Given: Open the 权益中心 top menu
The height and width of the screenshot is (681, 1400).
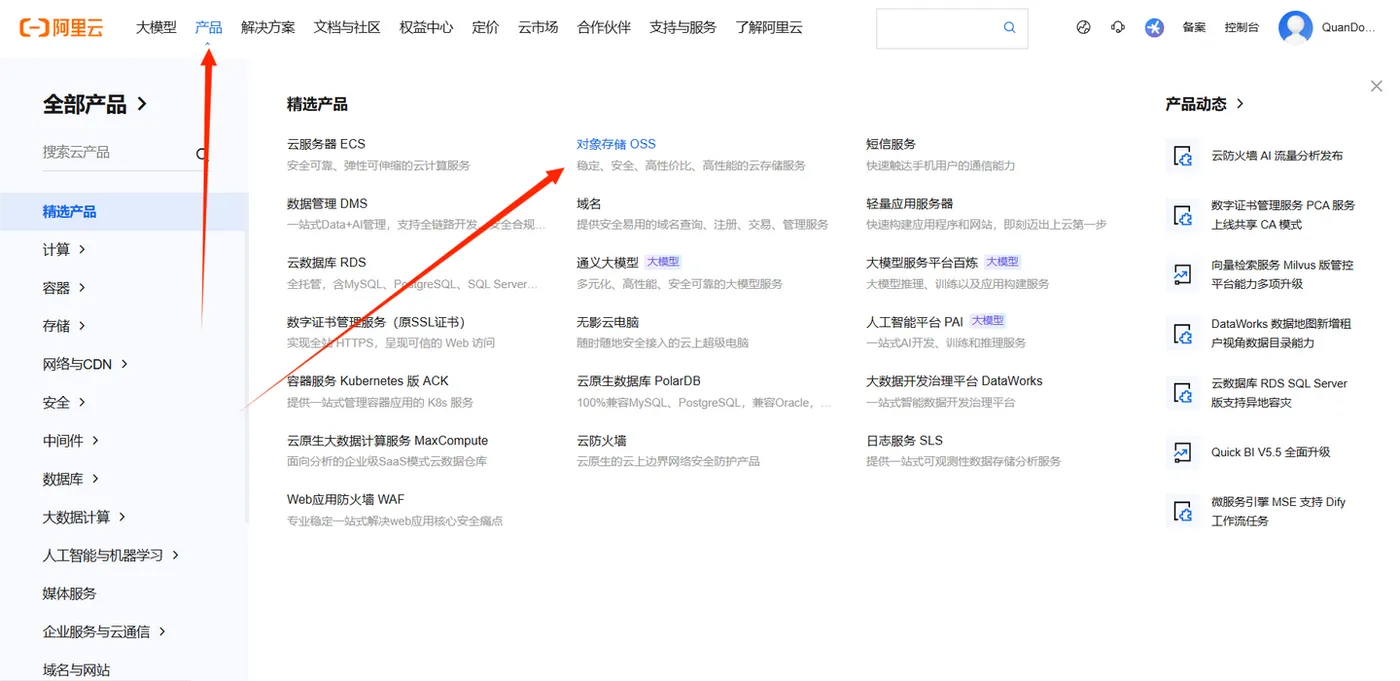Looking at the screenshot, I should [x=426, y=27].
